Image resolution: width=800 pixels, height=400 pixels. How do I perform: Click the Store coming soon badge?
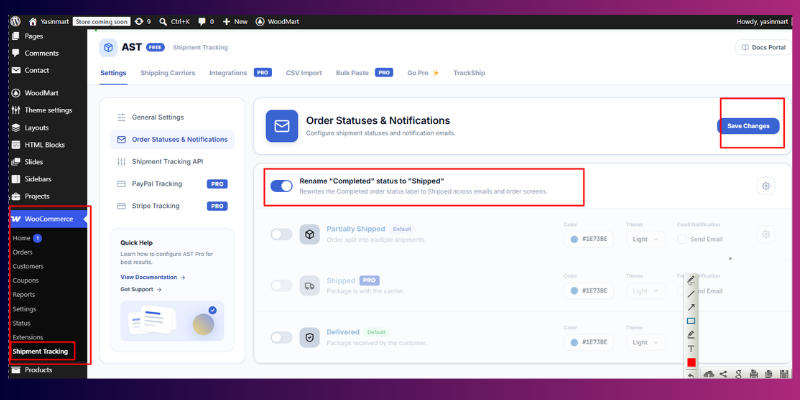[101, 21]
